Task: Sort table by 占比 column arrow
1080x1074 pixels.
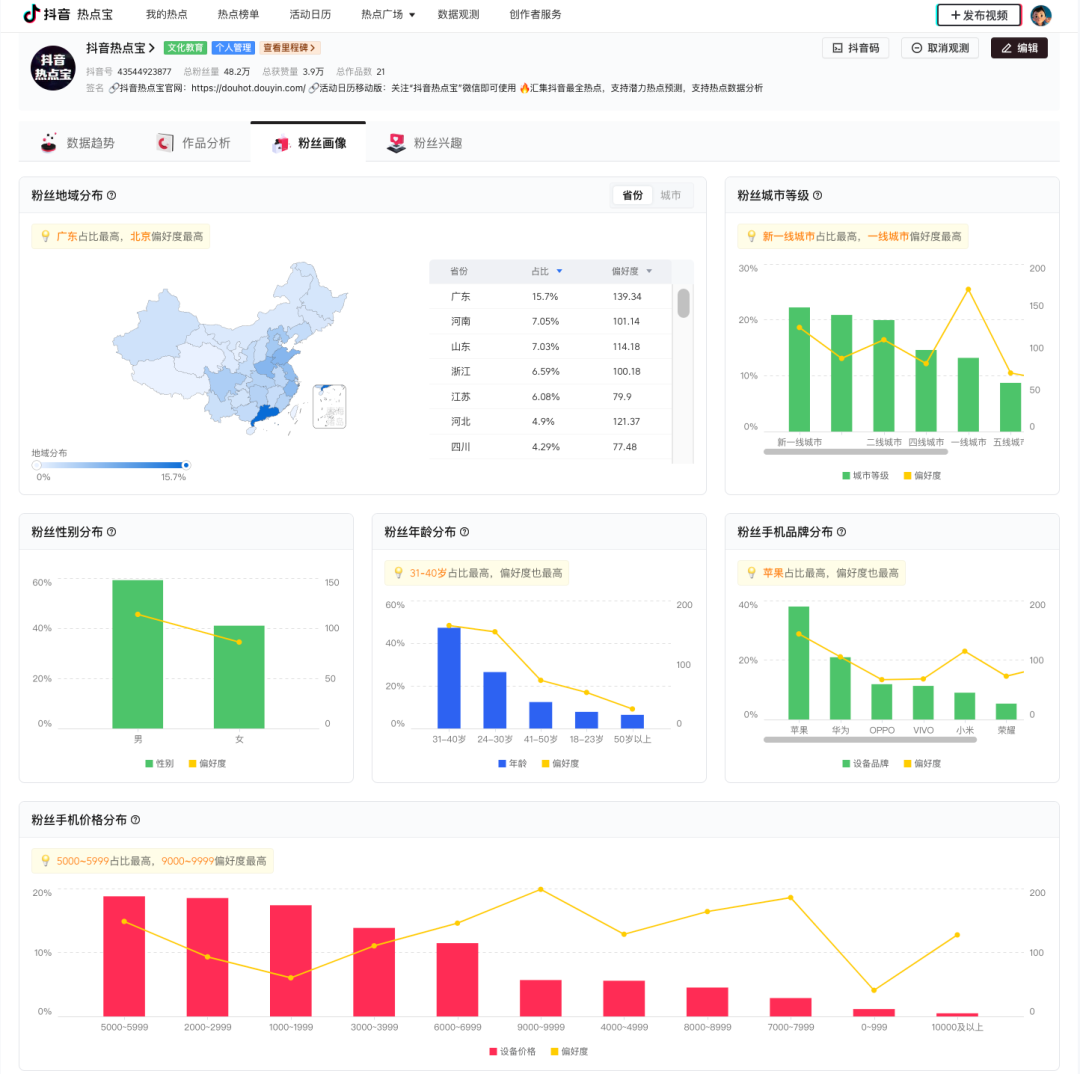Action: tap(559, 271)
